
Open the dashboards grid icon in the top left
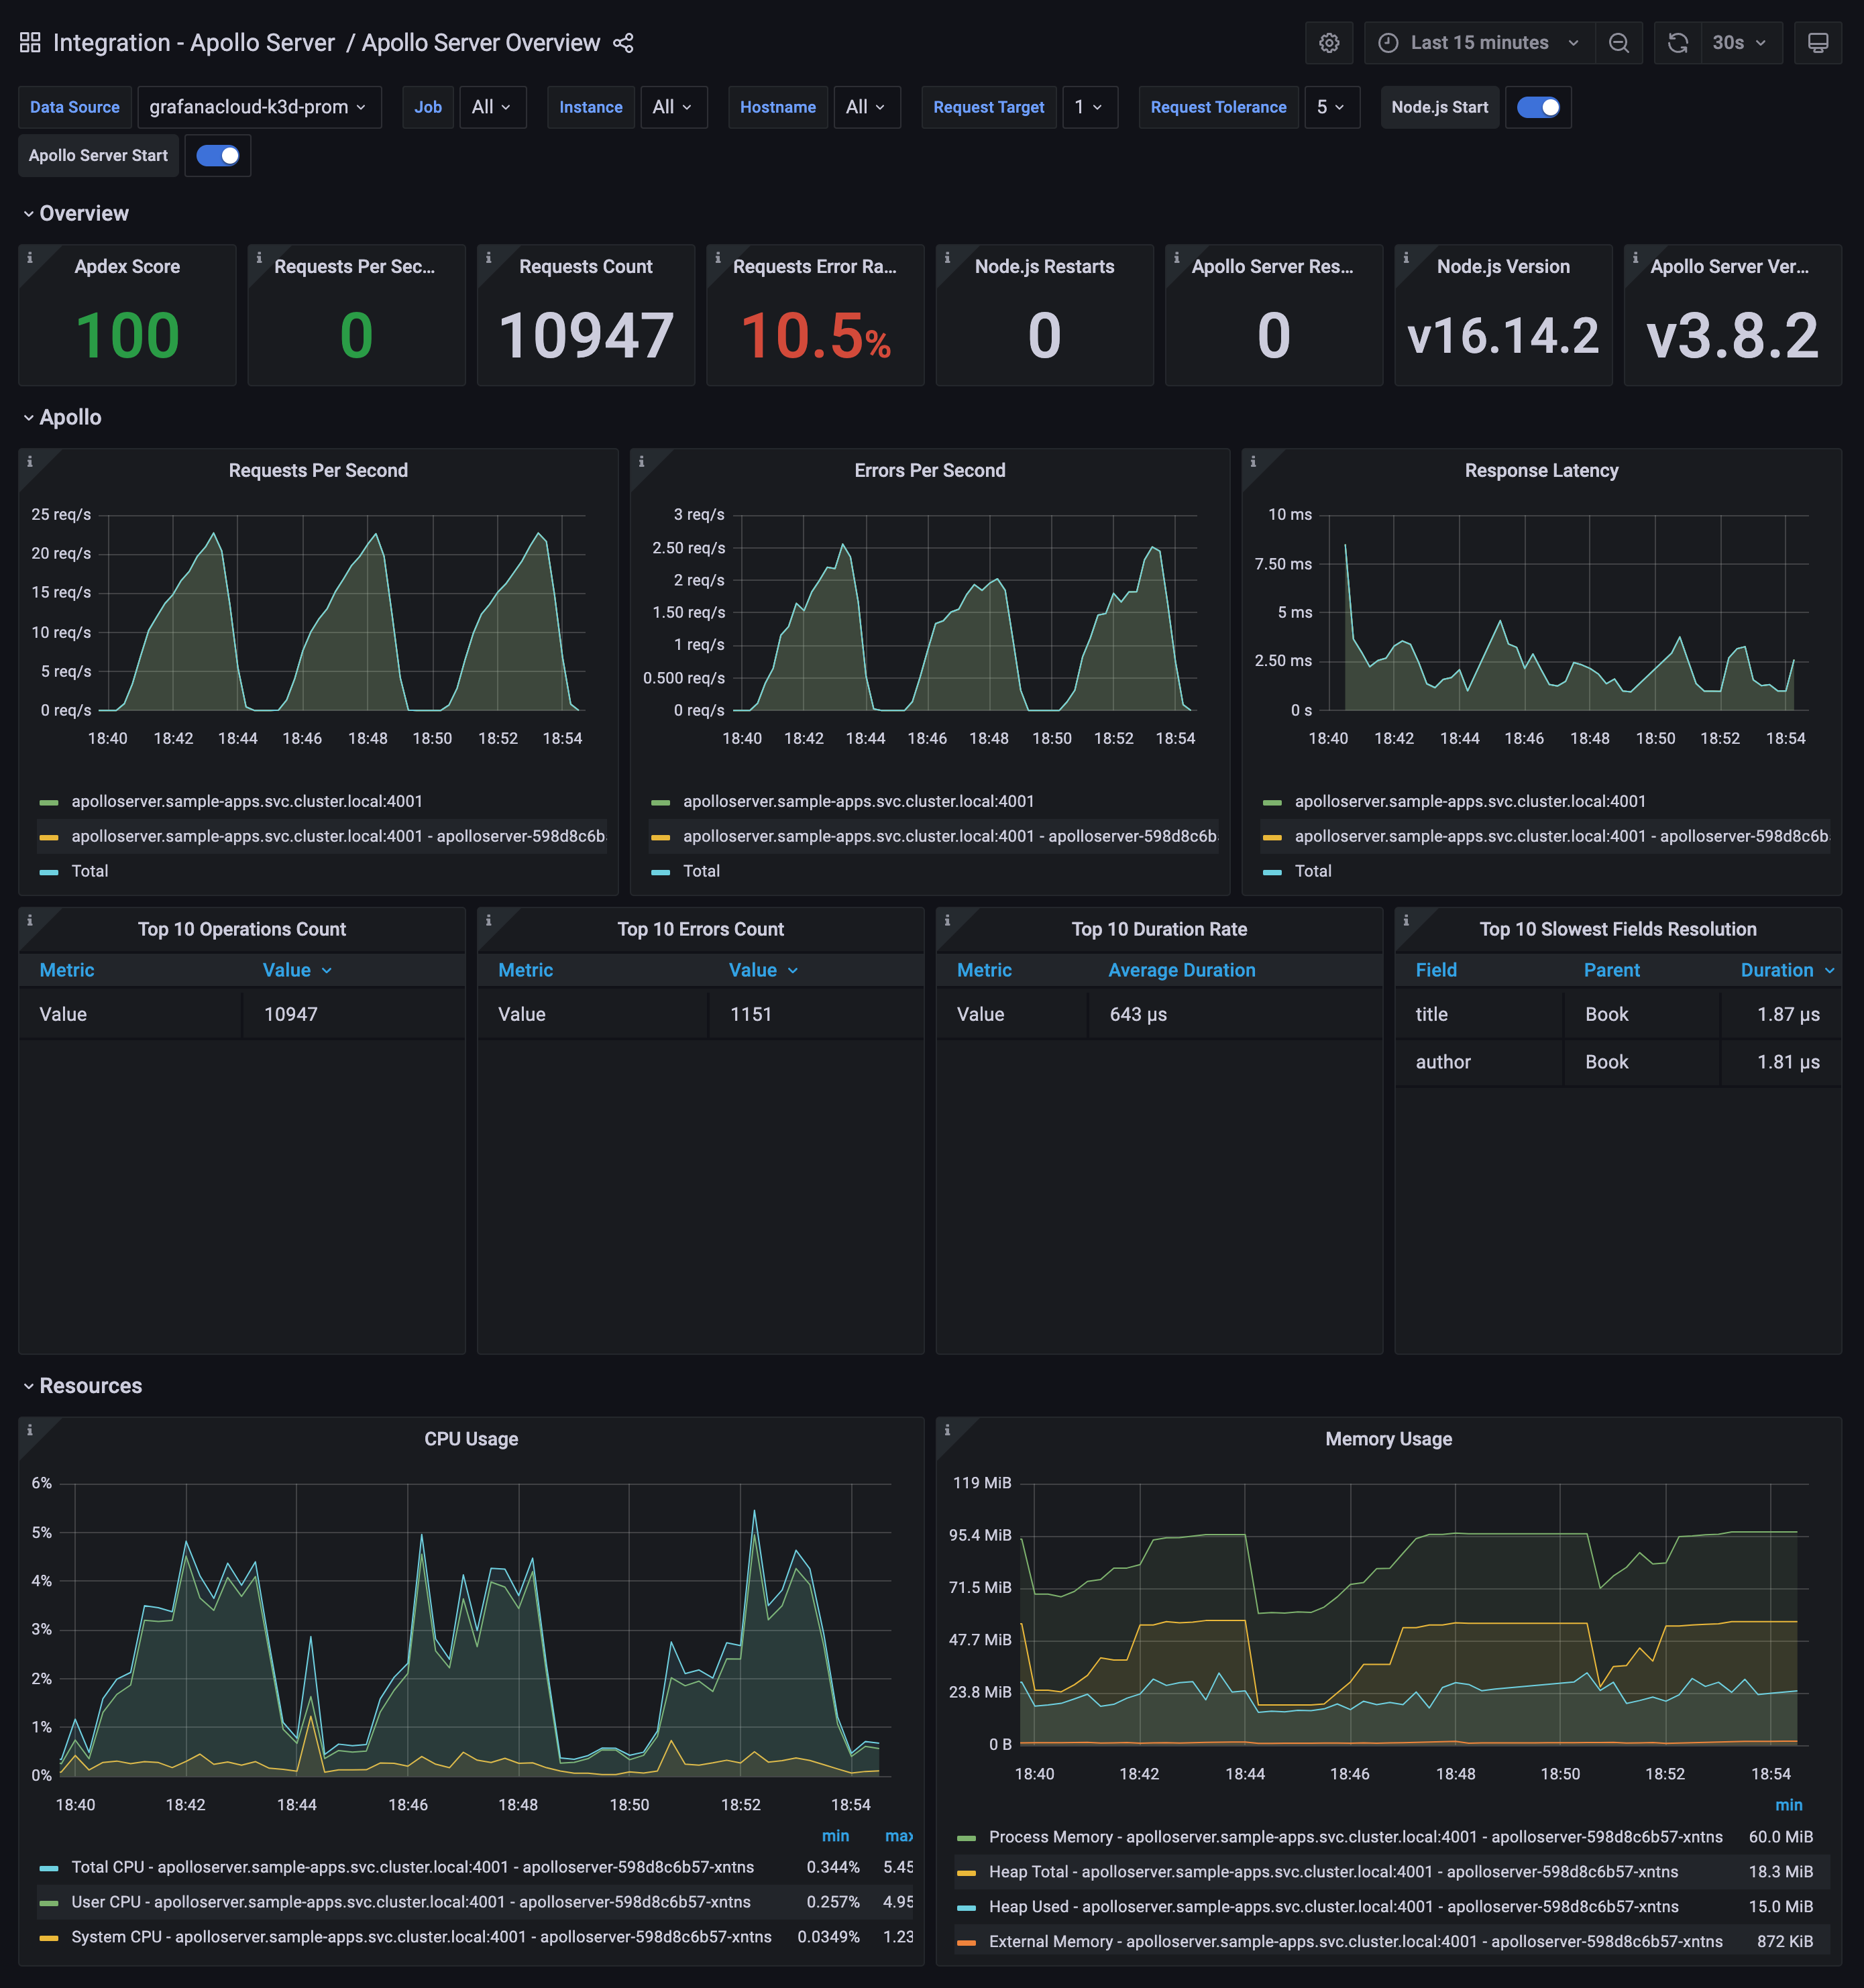point(29,42)
